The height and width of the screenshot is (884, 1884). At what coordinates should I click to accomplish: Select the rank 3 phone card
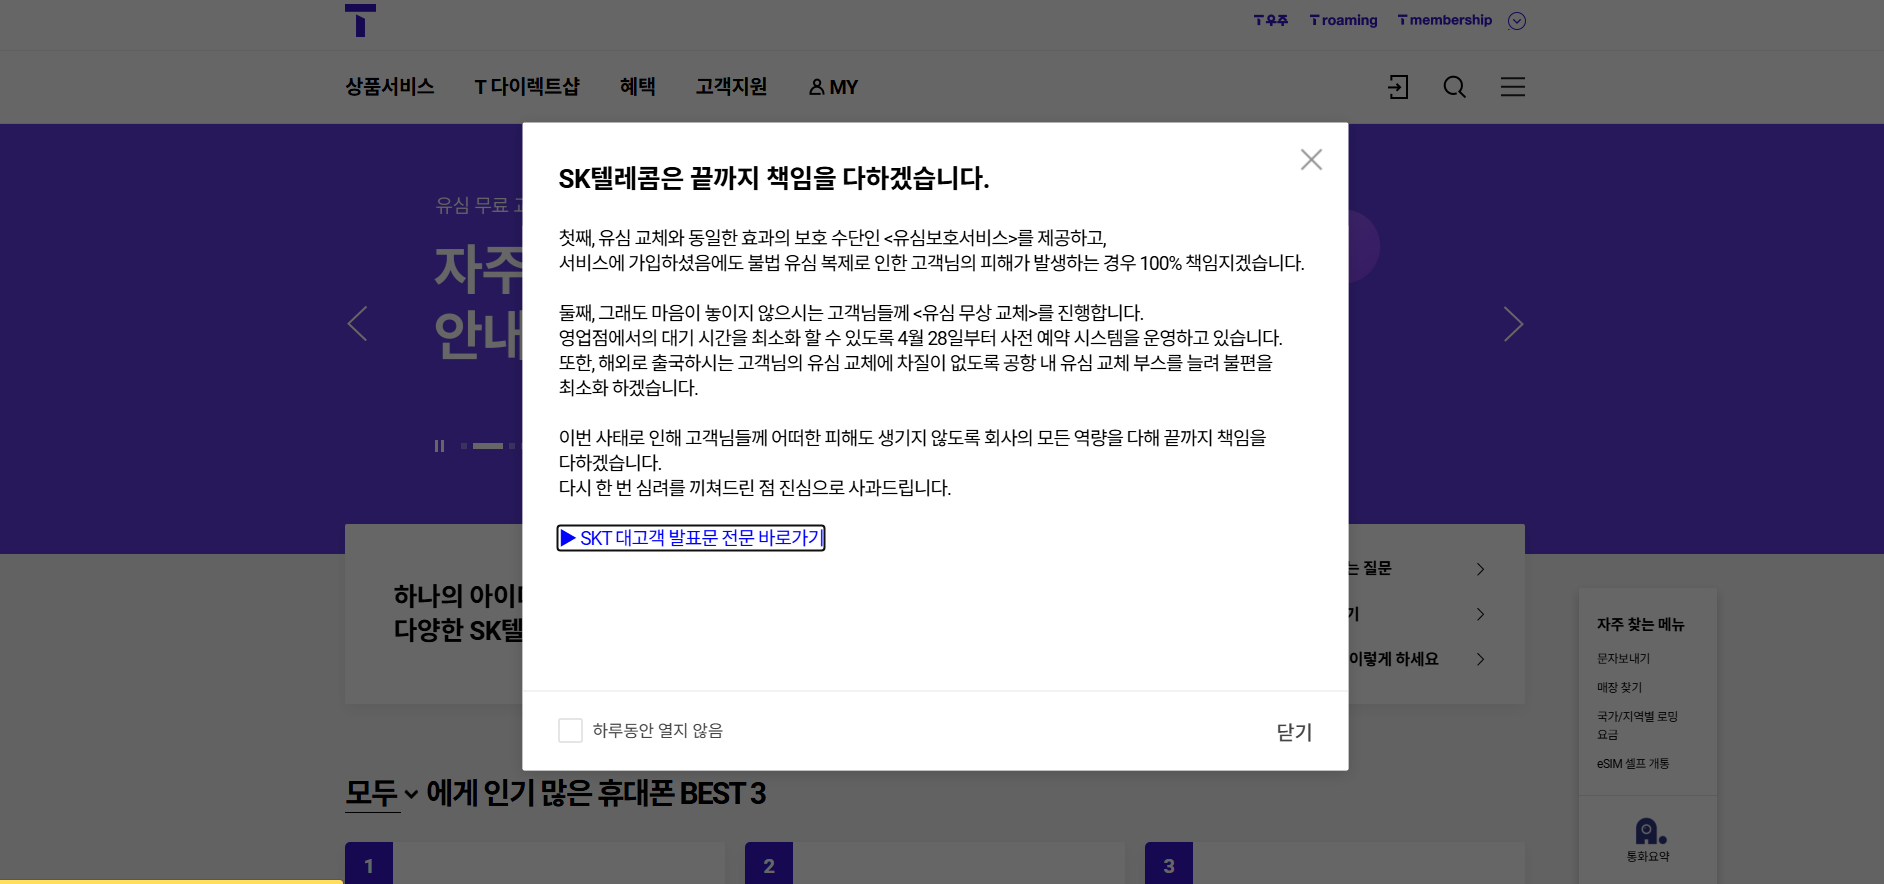[x=1335, y=863]
